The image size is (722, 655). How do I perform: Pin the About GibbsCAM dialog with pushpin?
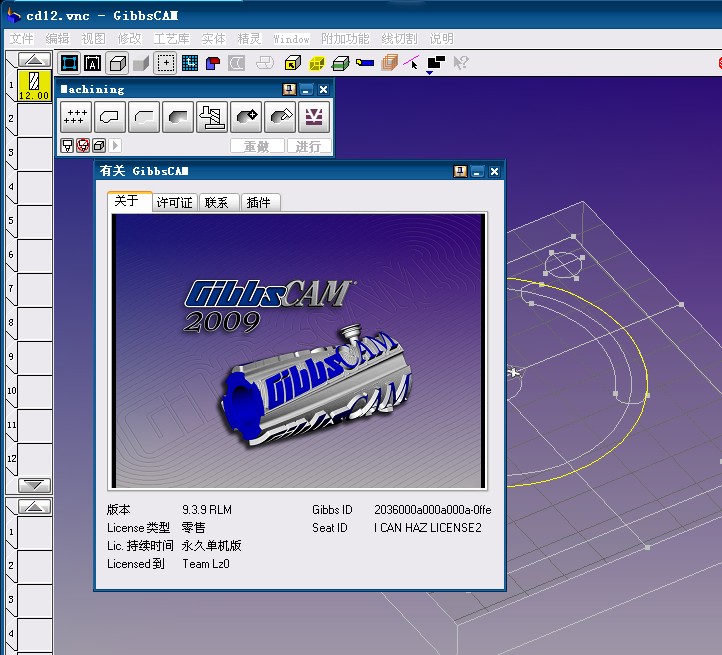[460, 172]
